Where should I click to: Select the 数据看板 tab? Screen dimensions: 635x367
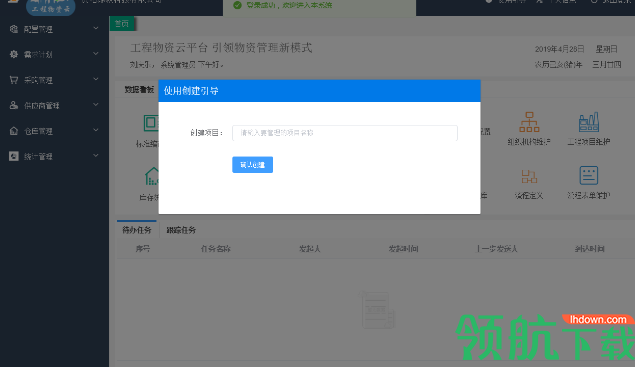coord(139,90)
